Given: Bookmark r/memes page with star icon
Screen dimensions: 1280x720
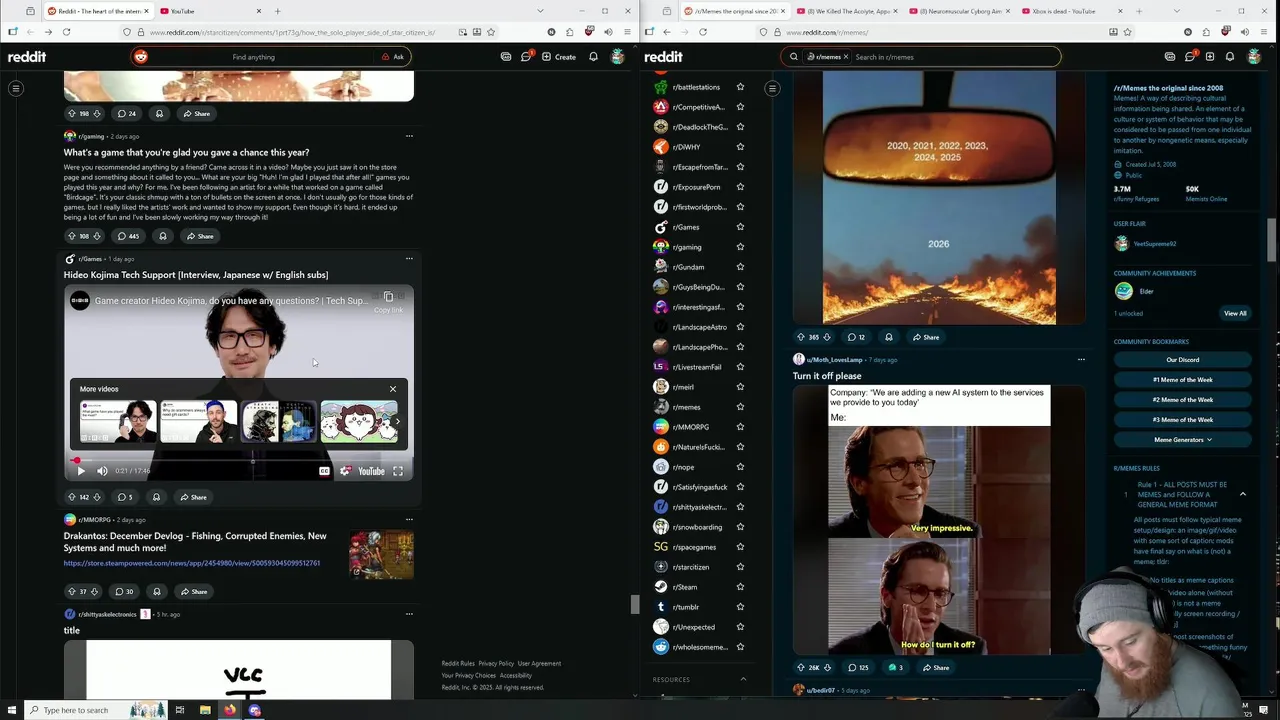Looking at the screenshot, I should point(1127,32).
